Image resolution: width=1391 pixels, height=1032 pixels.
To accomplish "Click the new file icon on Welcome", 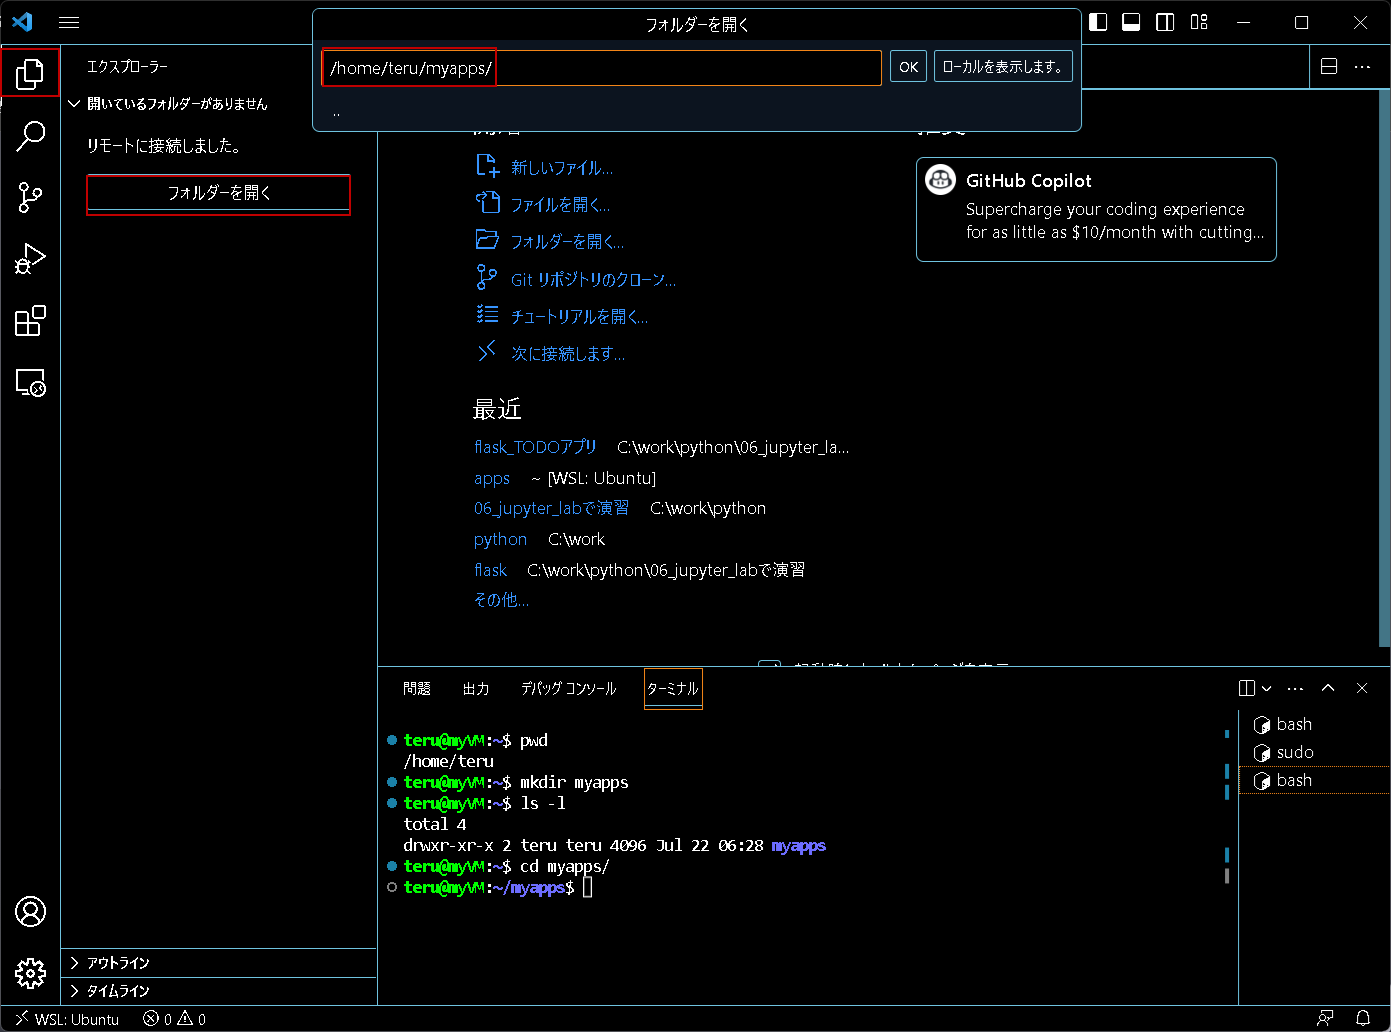I will 487,166.
